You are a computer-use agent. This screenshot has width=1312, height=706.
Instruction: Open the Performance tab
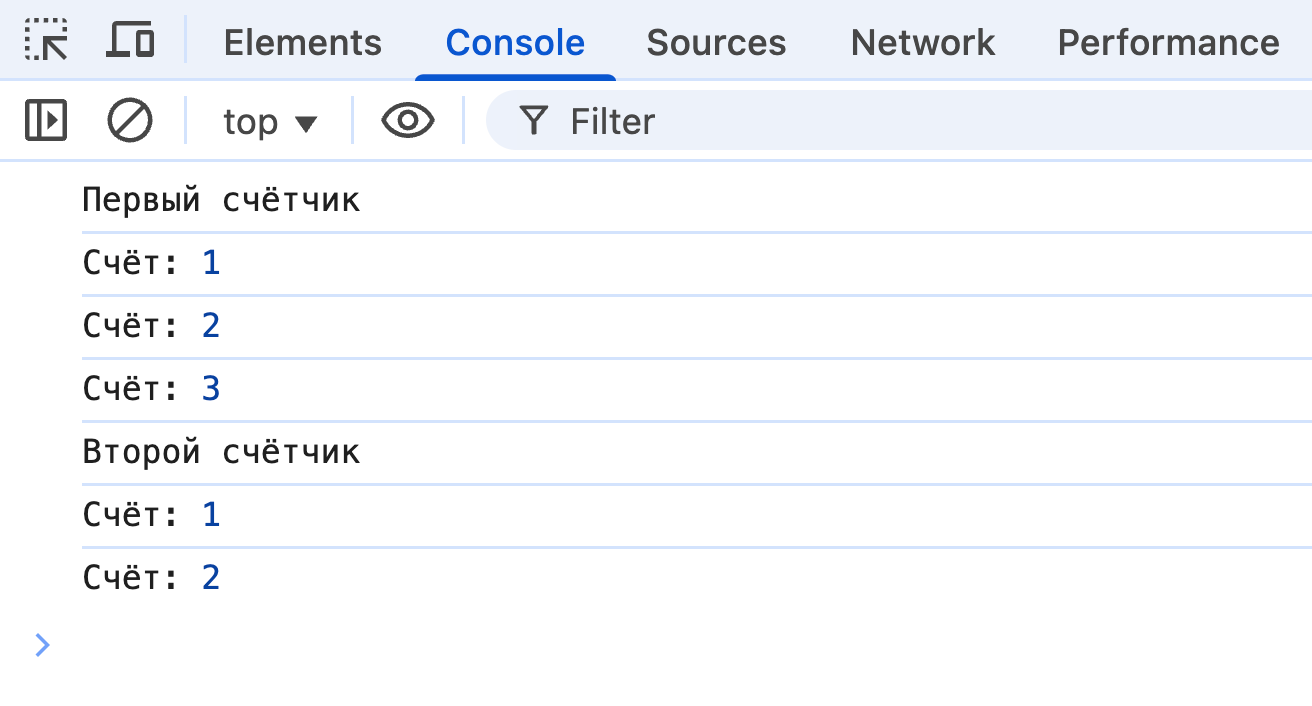(1168, 42)
